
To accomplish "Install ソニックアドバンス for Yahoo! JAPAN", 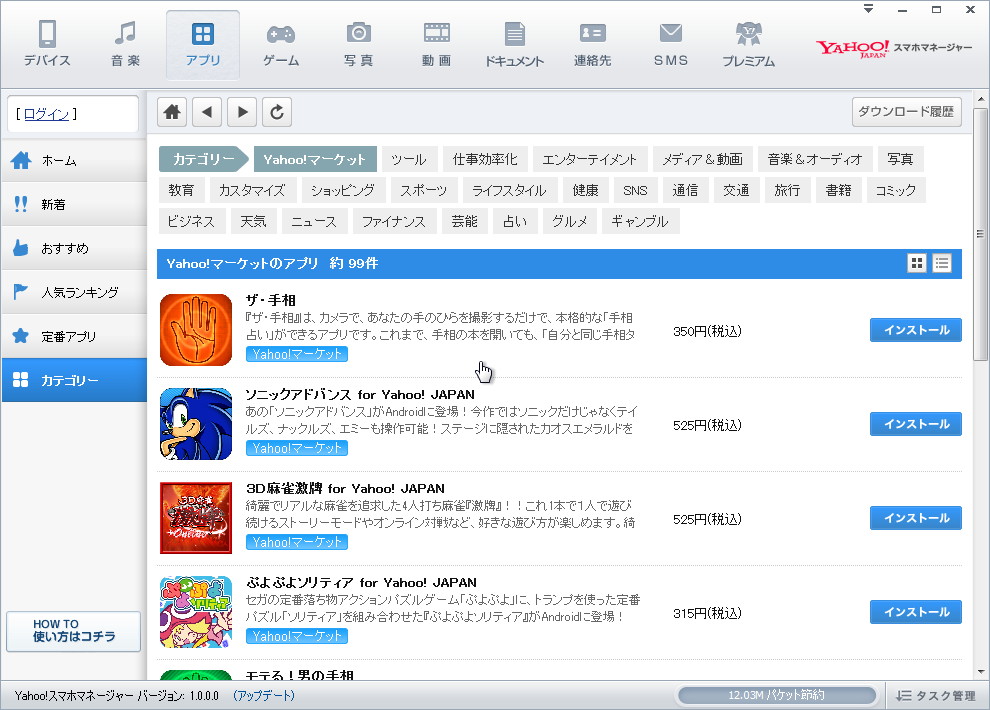I will pos(915,424).
